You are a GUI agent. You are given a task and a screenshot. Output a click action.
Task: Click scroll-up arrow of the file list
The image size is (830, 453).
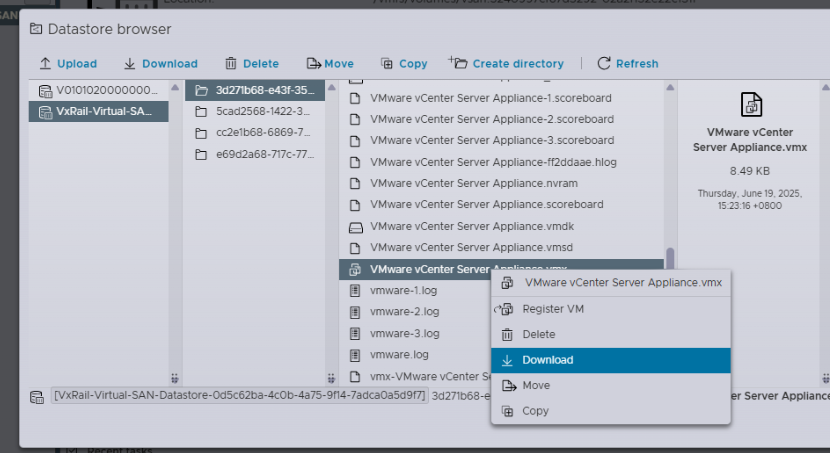(x=670, y=87)
